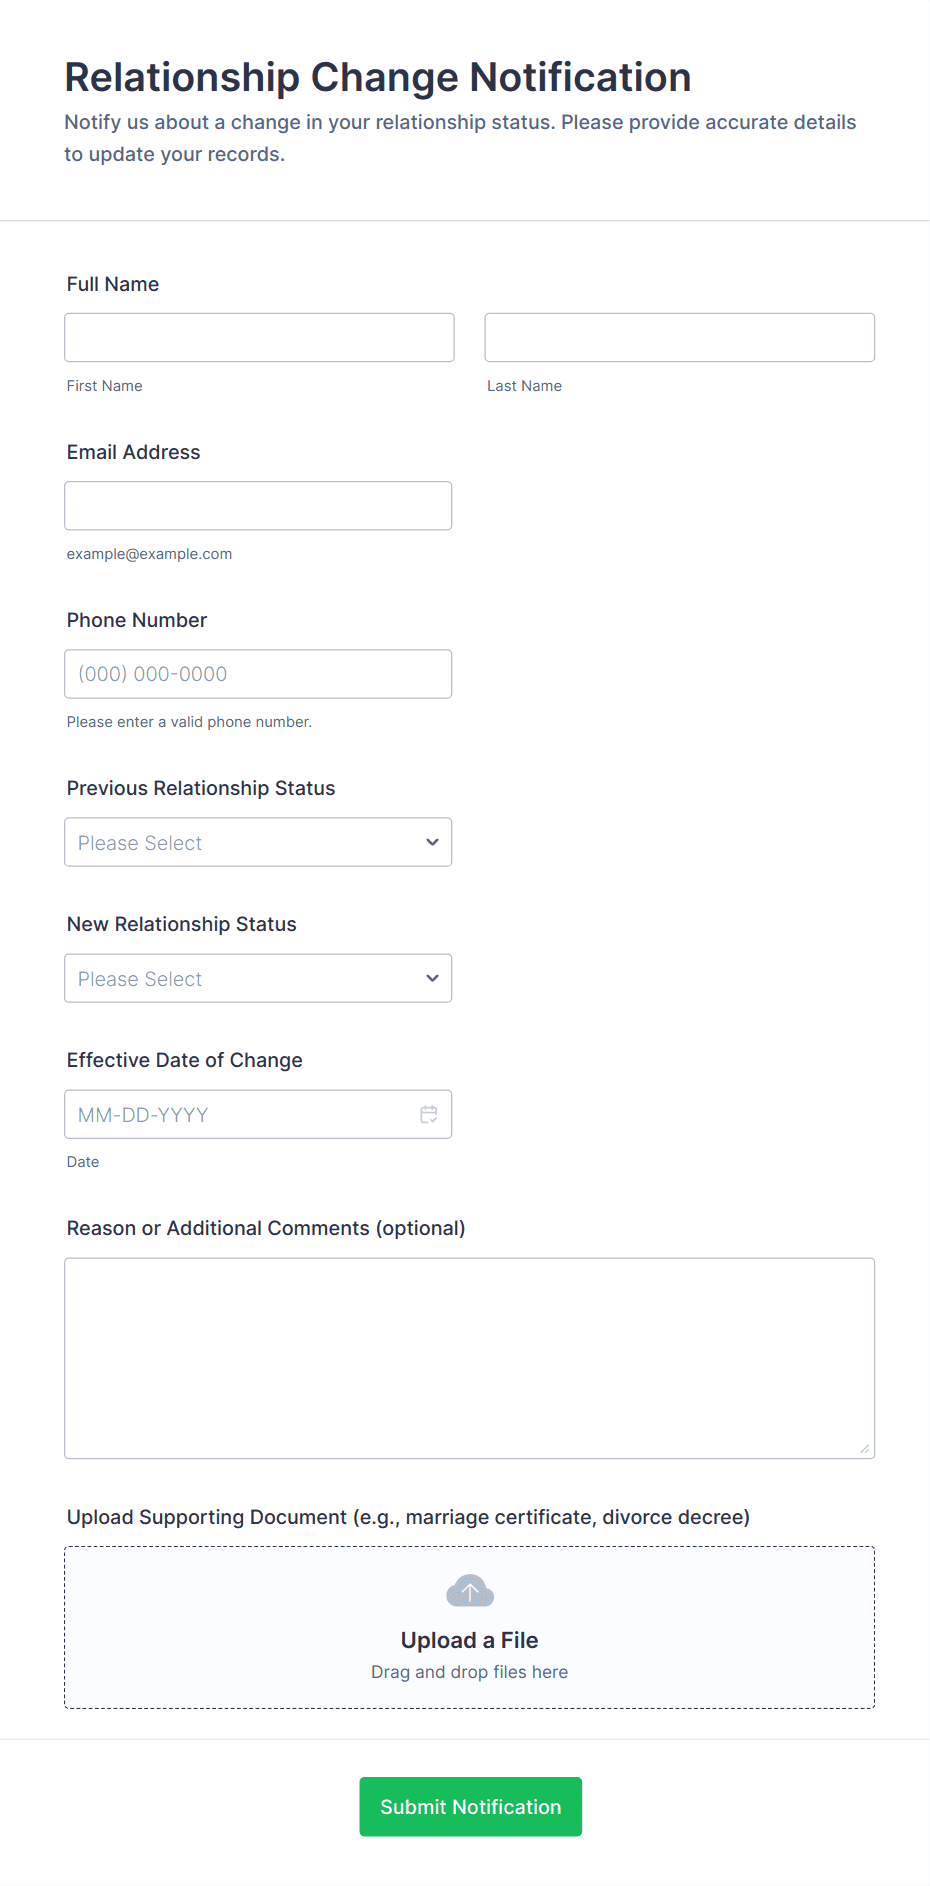Click the Email Address input box
Image resolution: width=930 pixels, height=1886 pixels.
(x=258, y=505)
